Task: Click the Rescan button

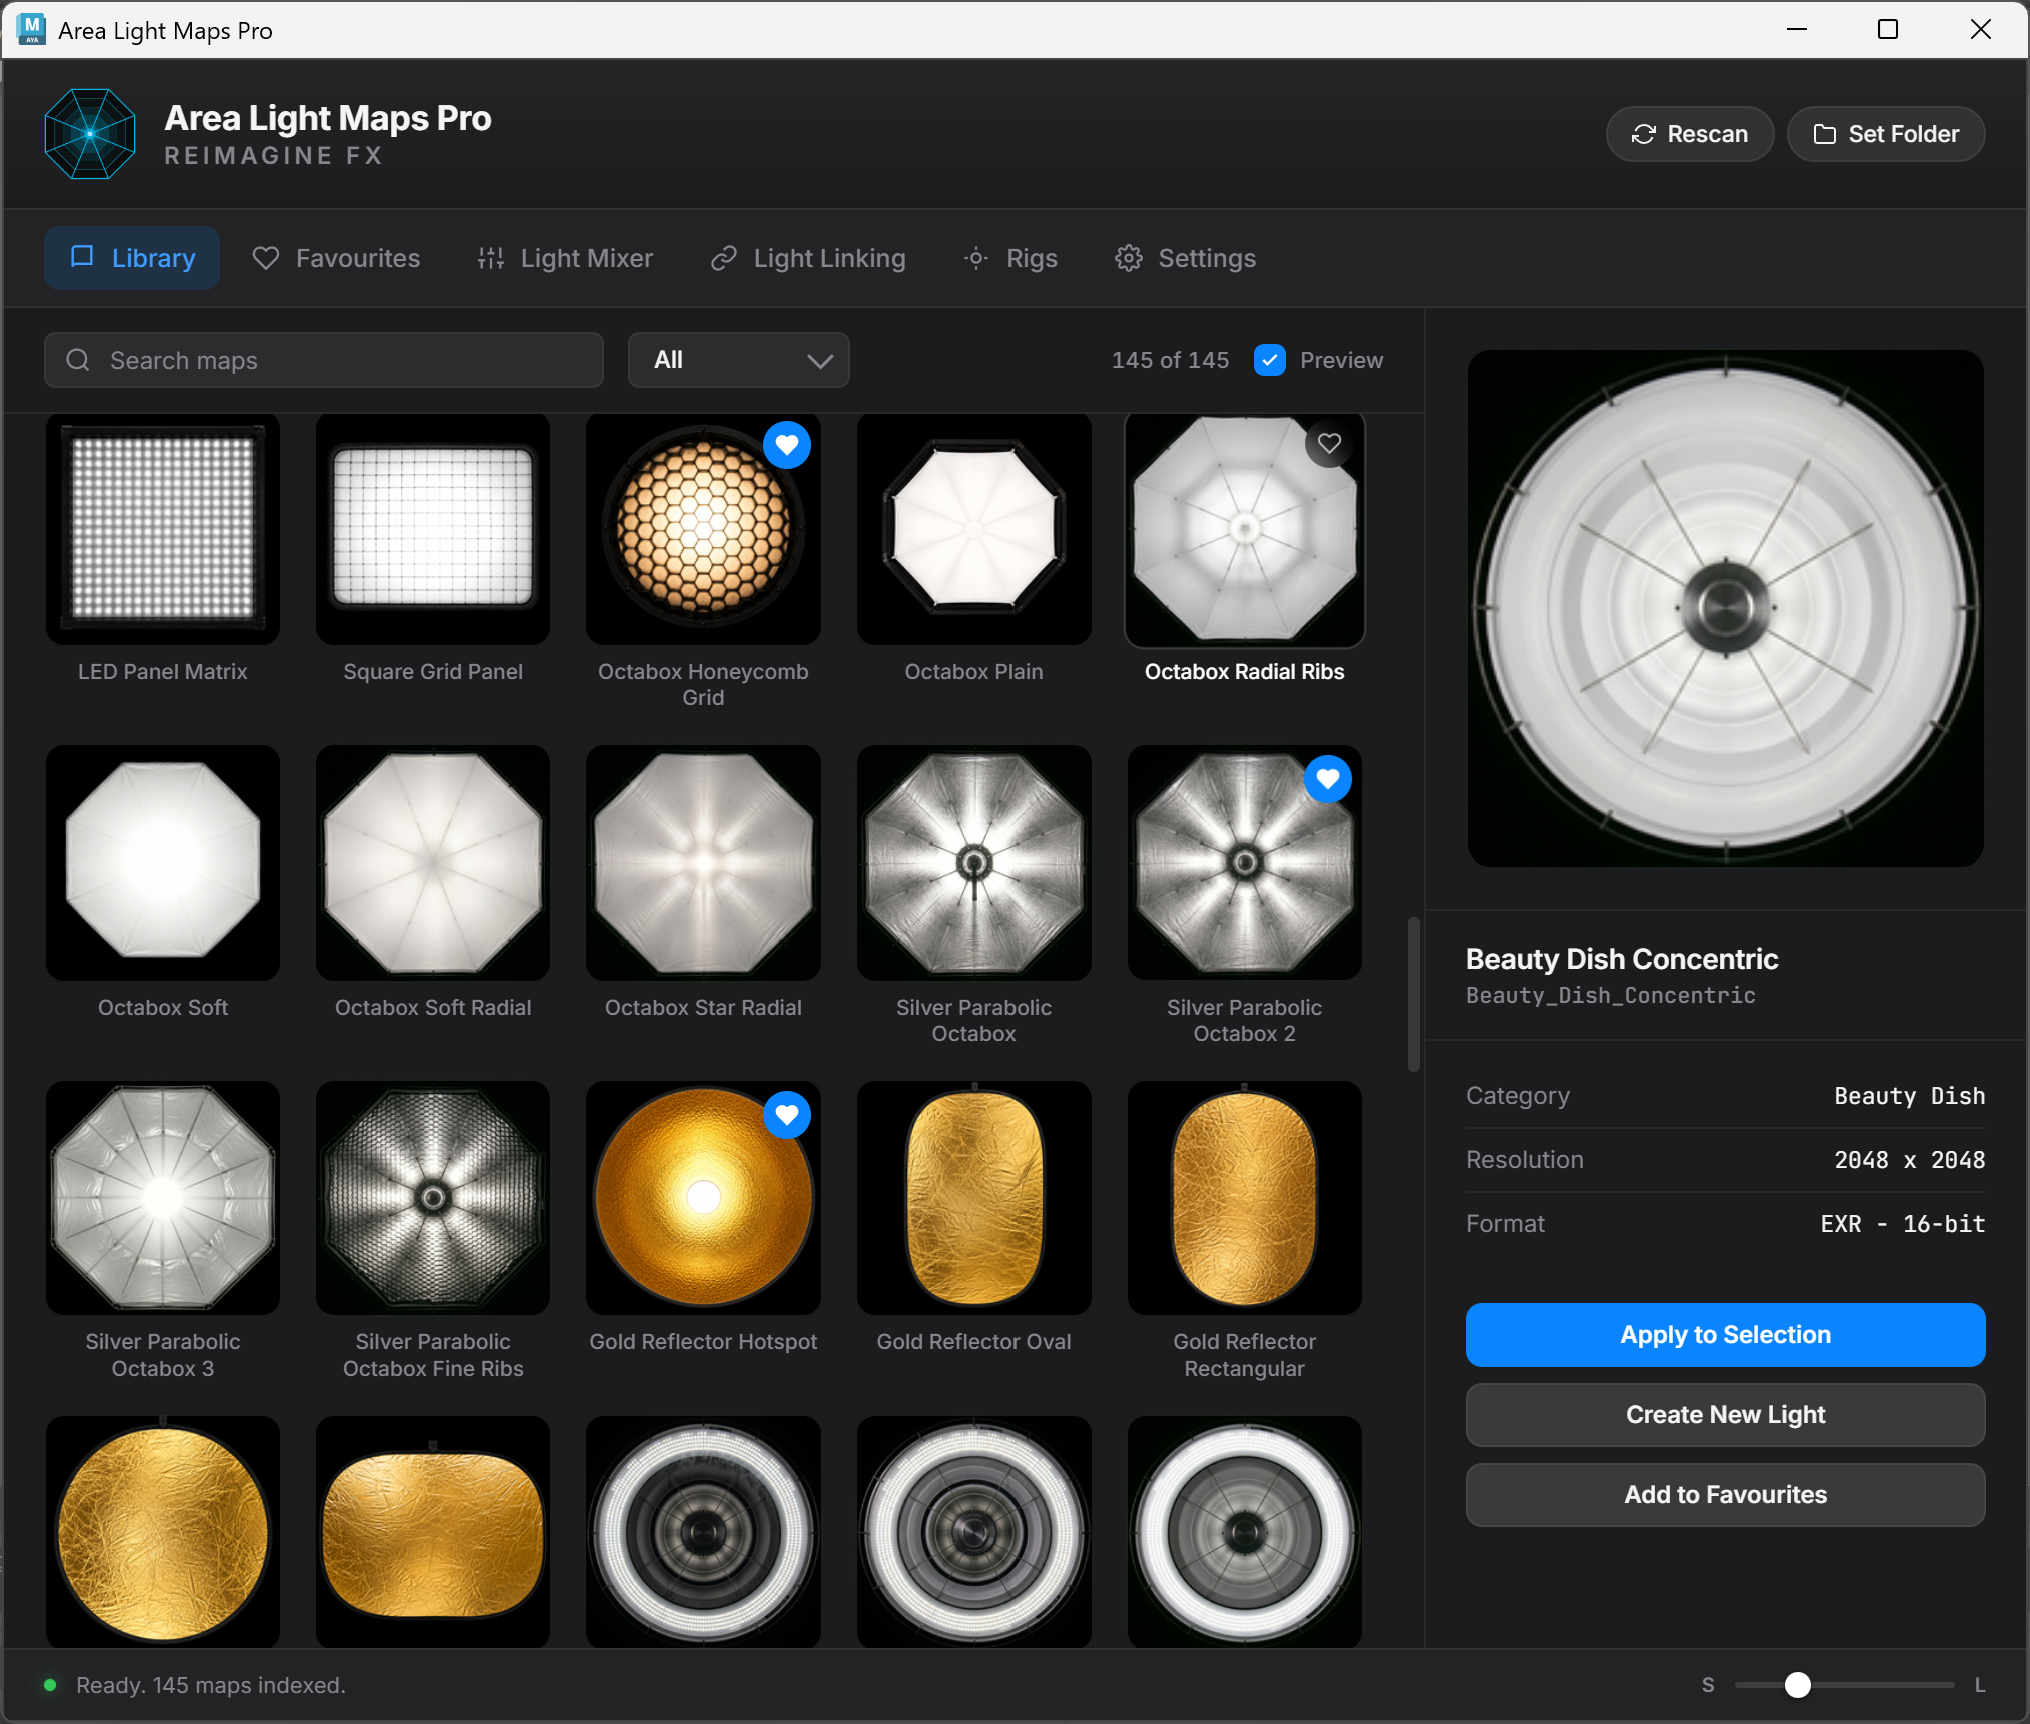Action: tap(1690, 134)
